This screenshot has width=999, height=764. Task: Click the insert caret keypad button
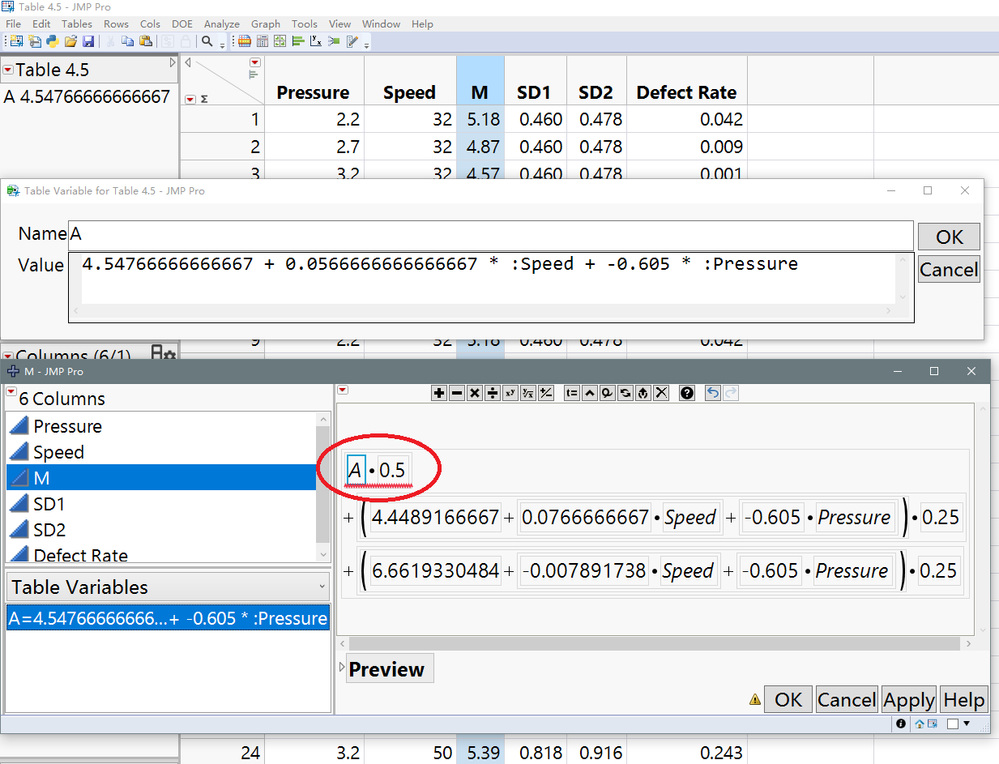point(589,393)
